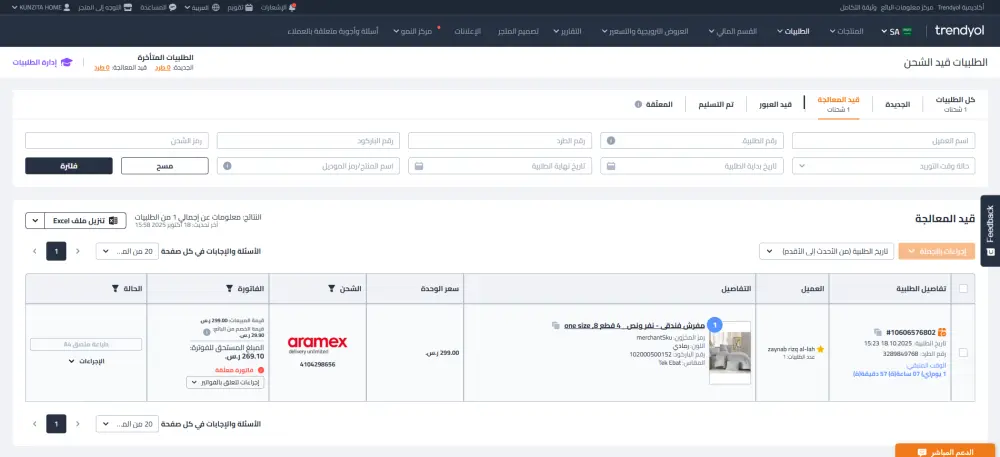1000x457 pixels.
Task: Click the orange icon beside order #10606576802
Action: tap(941, 332)
